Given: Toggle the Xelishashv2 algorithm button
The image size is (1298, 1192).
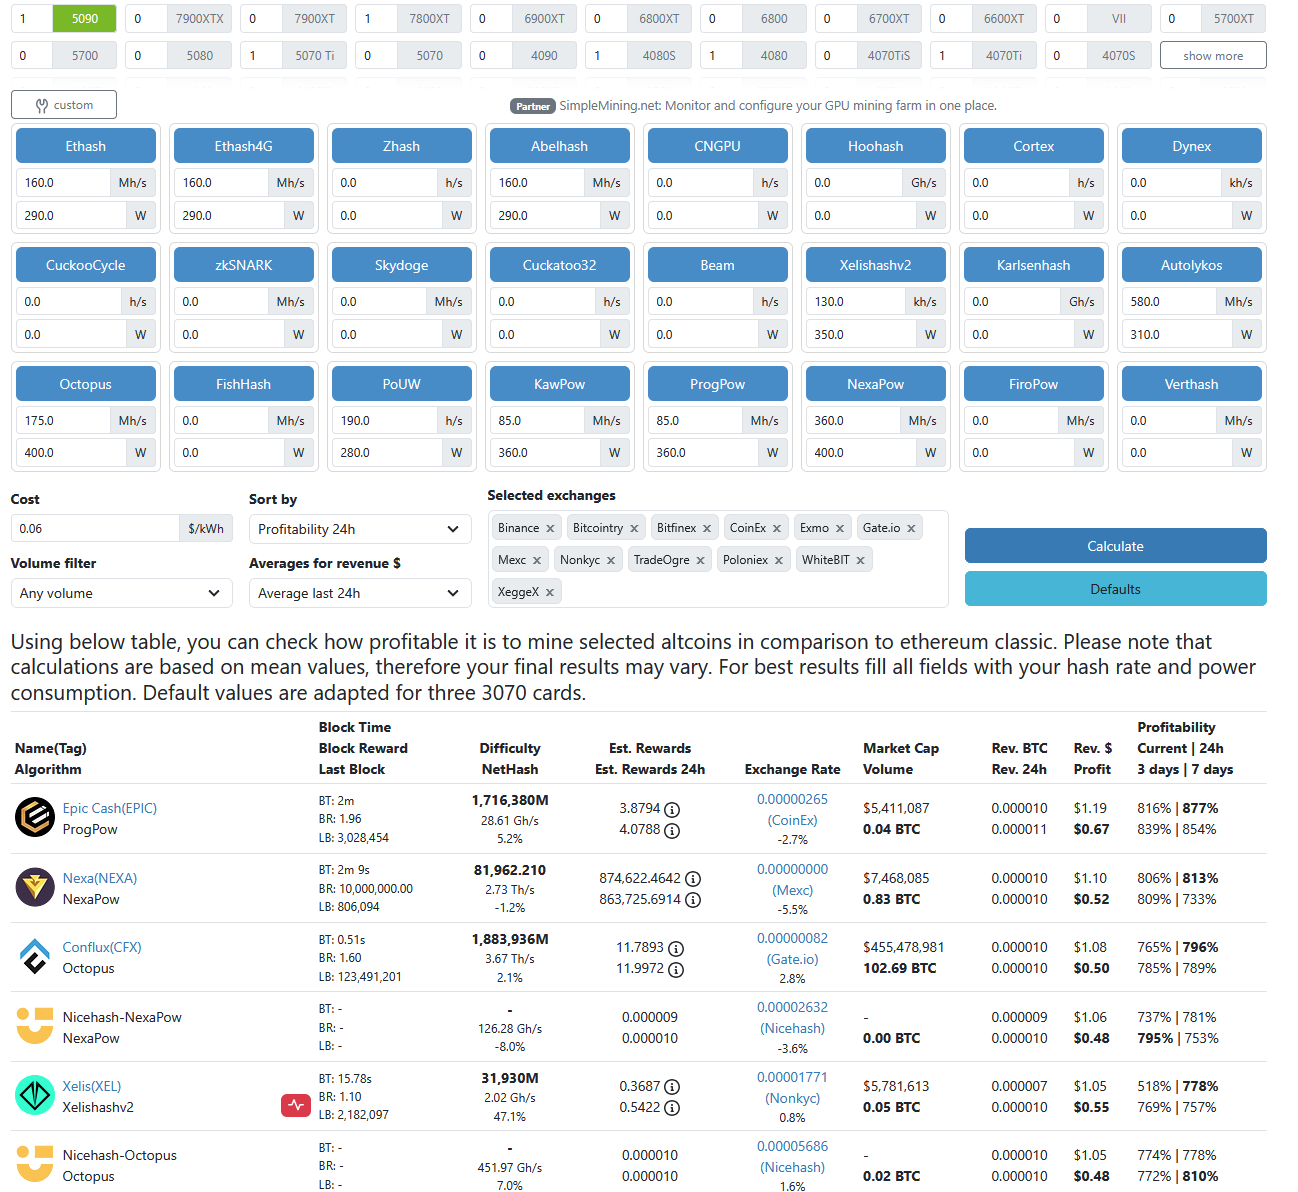Looking at the screenshot, I should pos(876,265).
